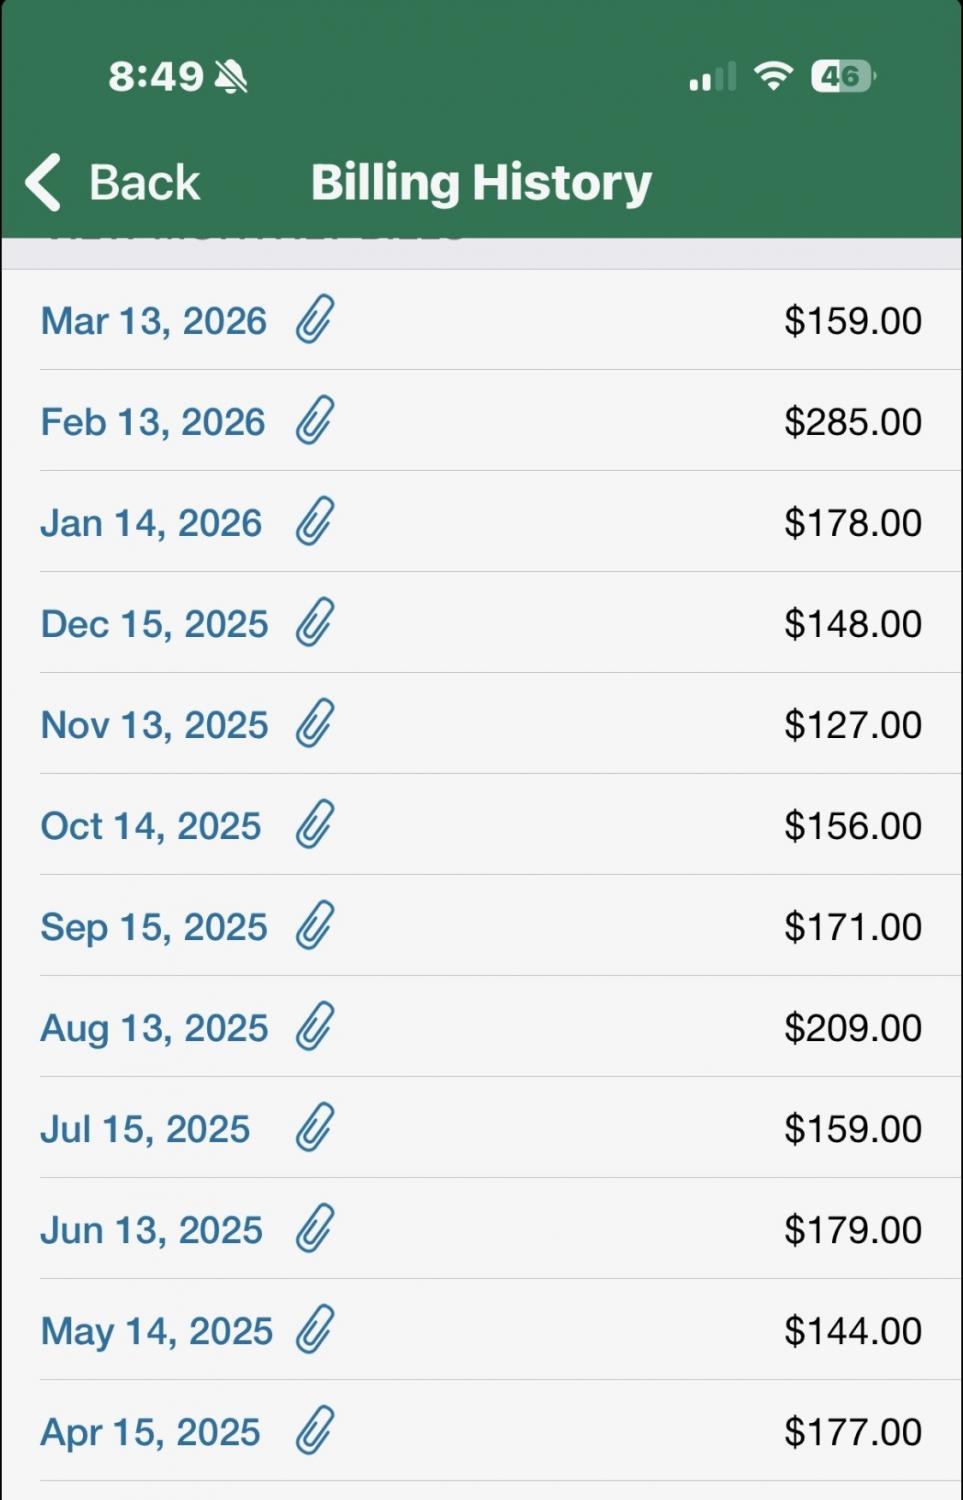Click the paperclip for Sep 15, 2025
Image resolution: width=963 pixels, height=1500 pixels.
(x=314, y=926)
